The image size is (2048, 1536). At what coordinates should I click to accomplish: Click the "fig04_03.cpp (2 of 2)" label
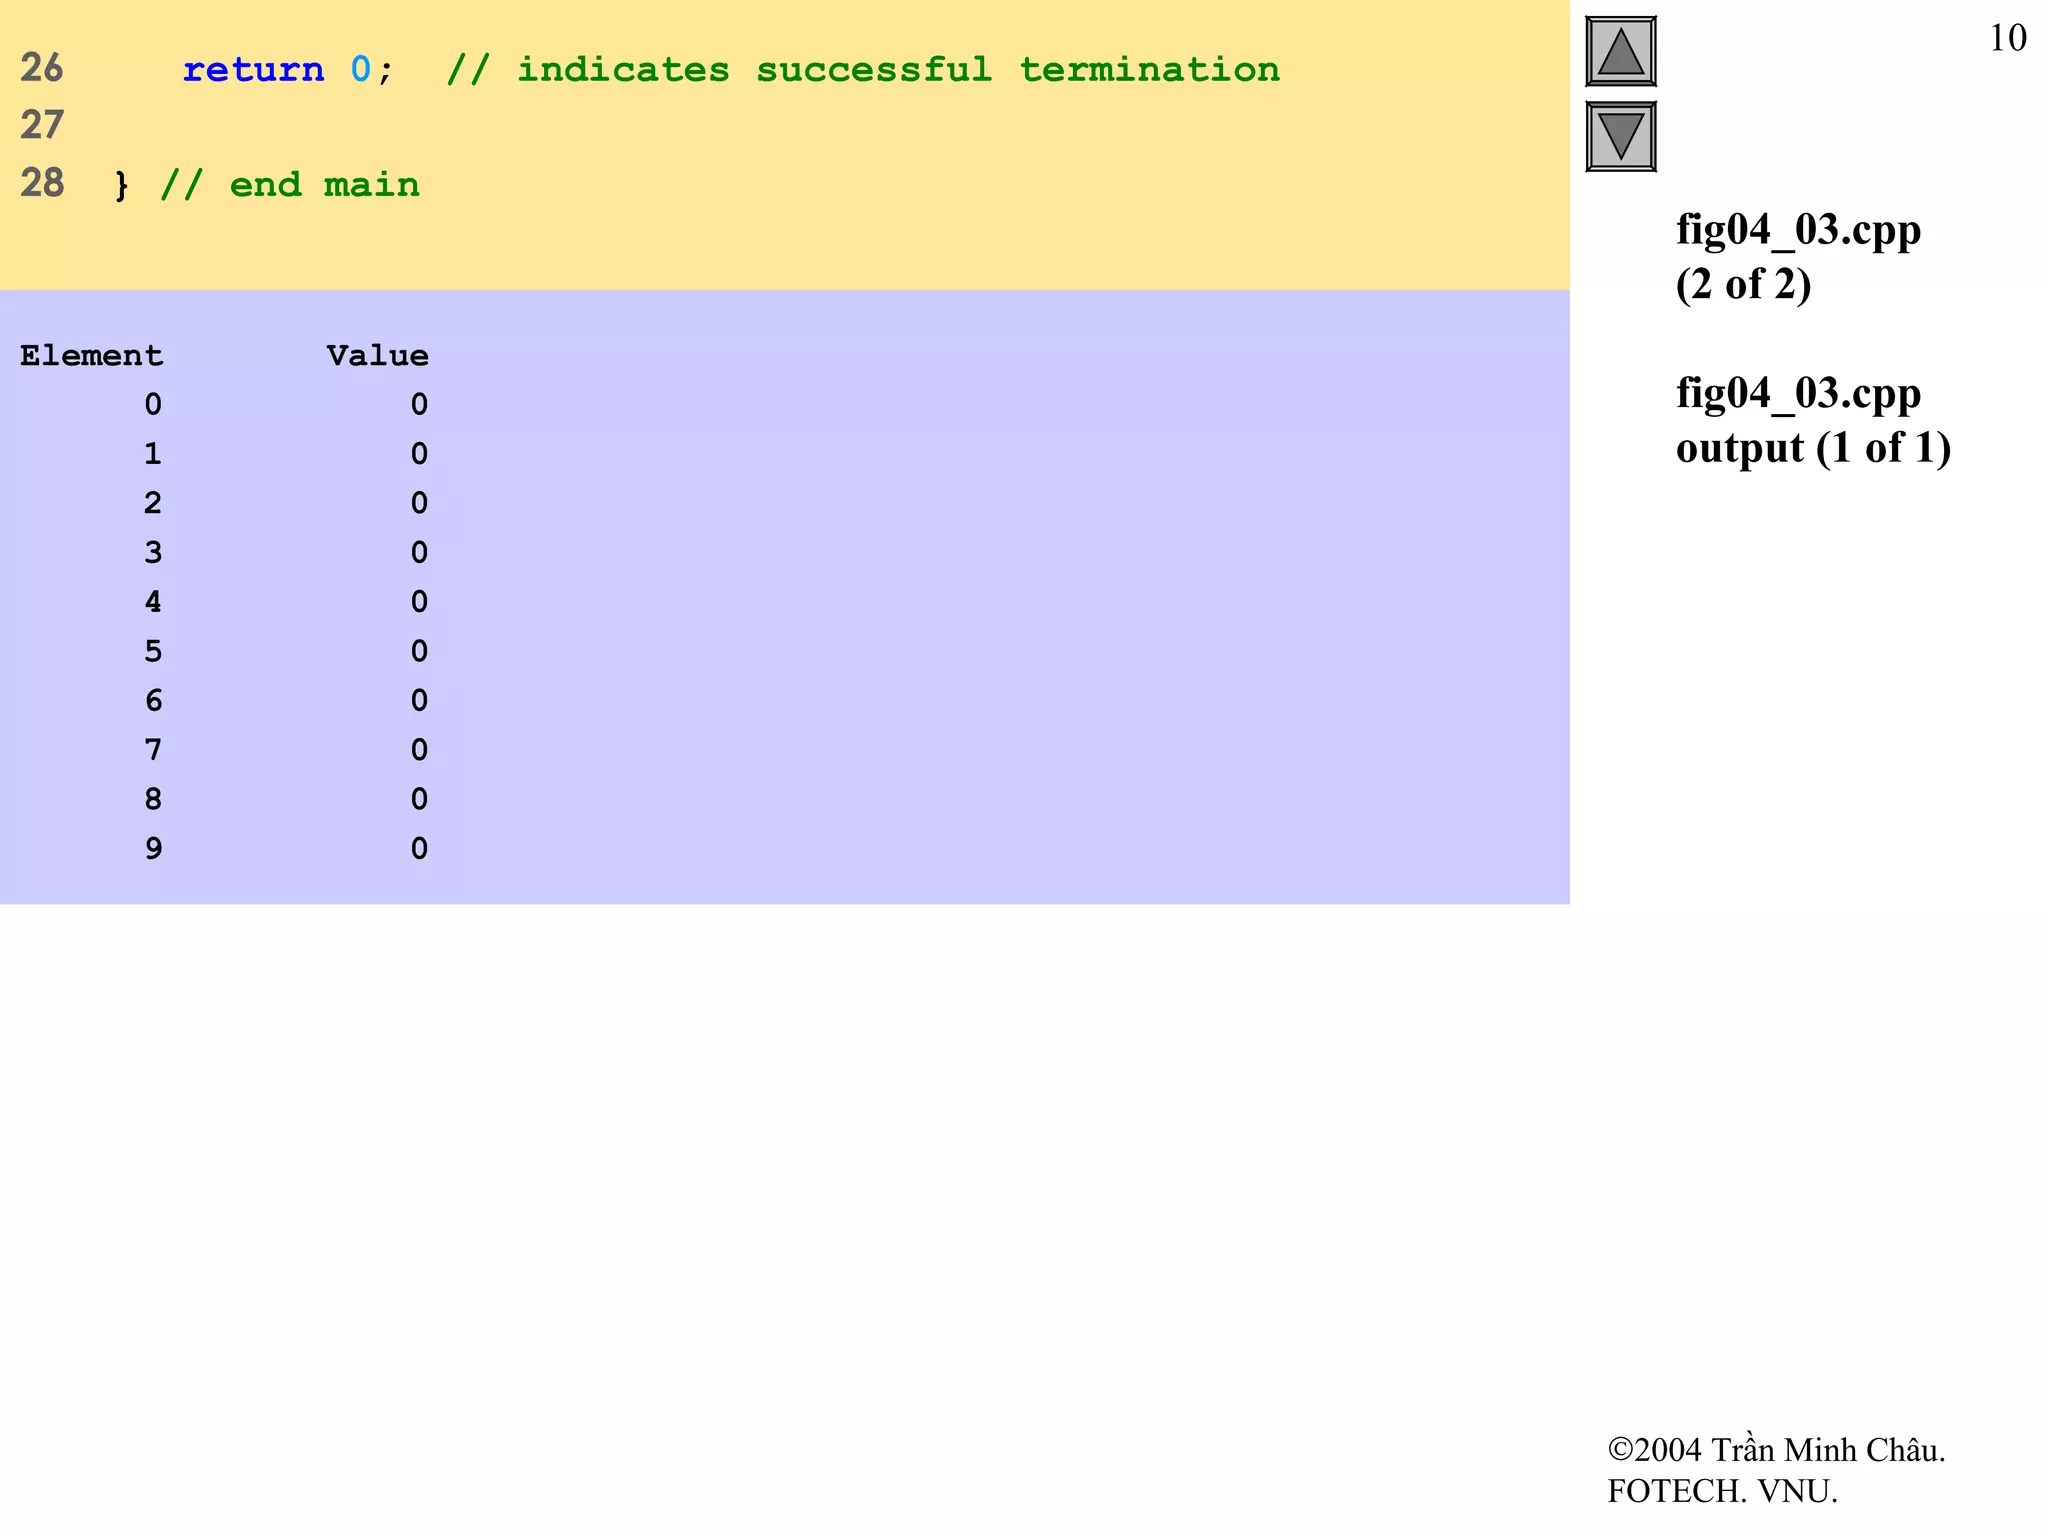click(x=1798, y=257)
